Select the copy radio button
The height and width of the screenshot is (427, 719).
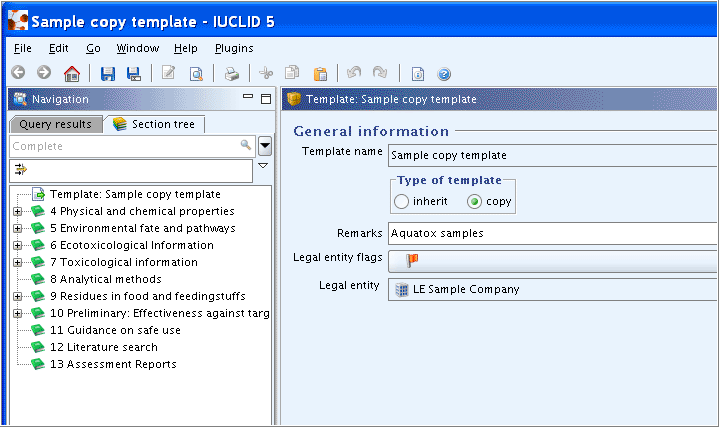click(474, 201)
